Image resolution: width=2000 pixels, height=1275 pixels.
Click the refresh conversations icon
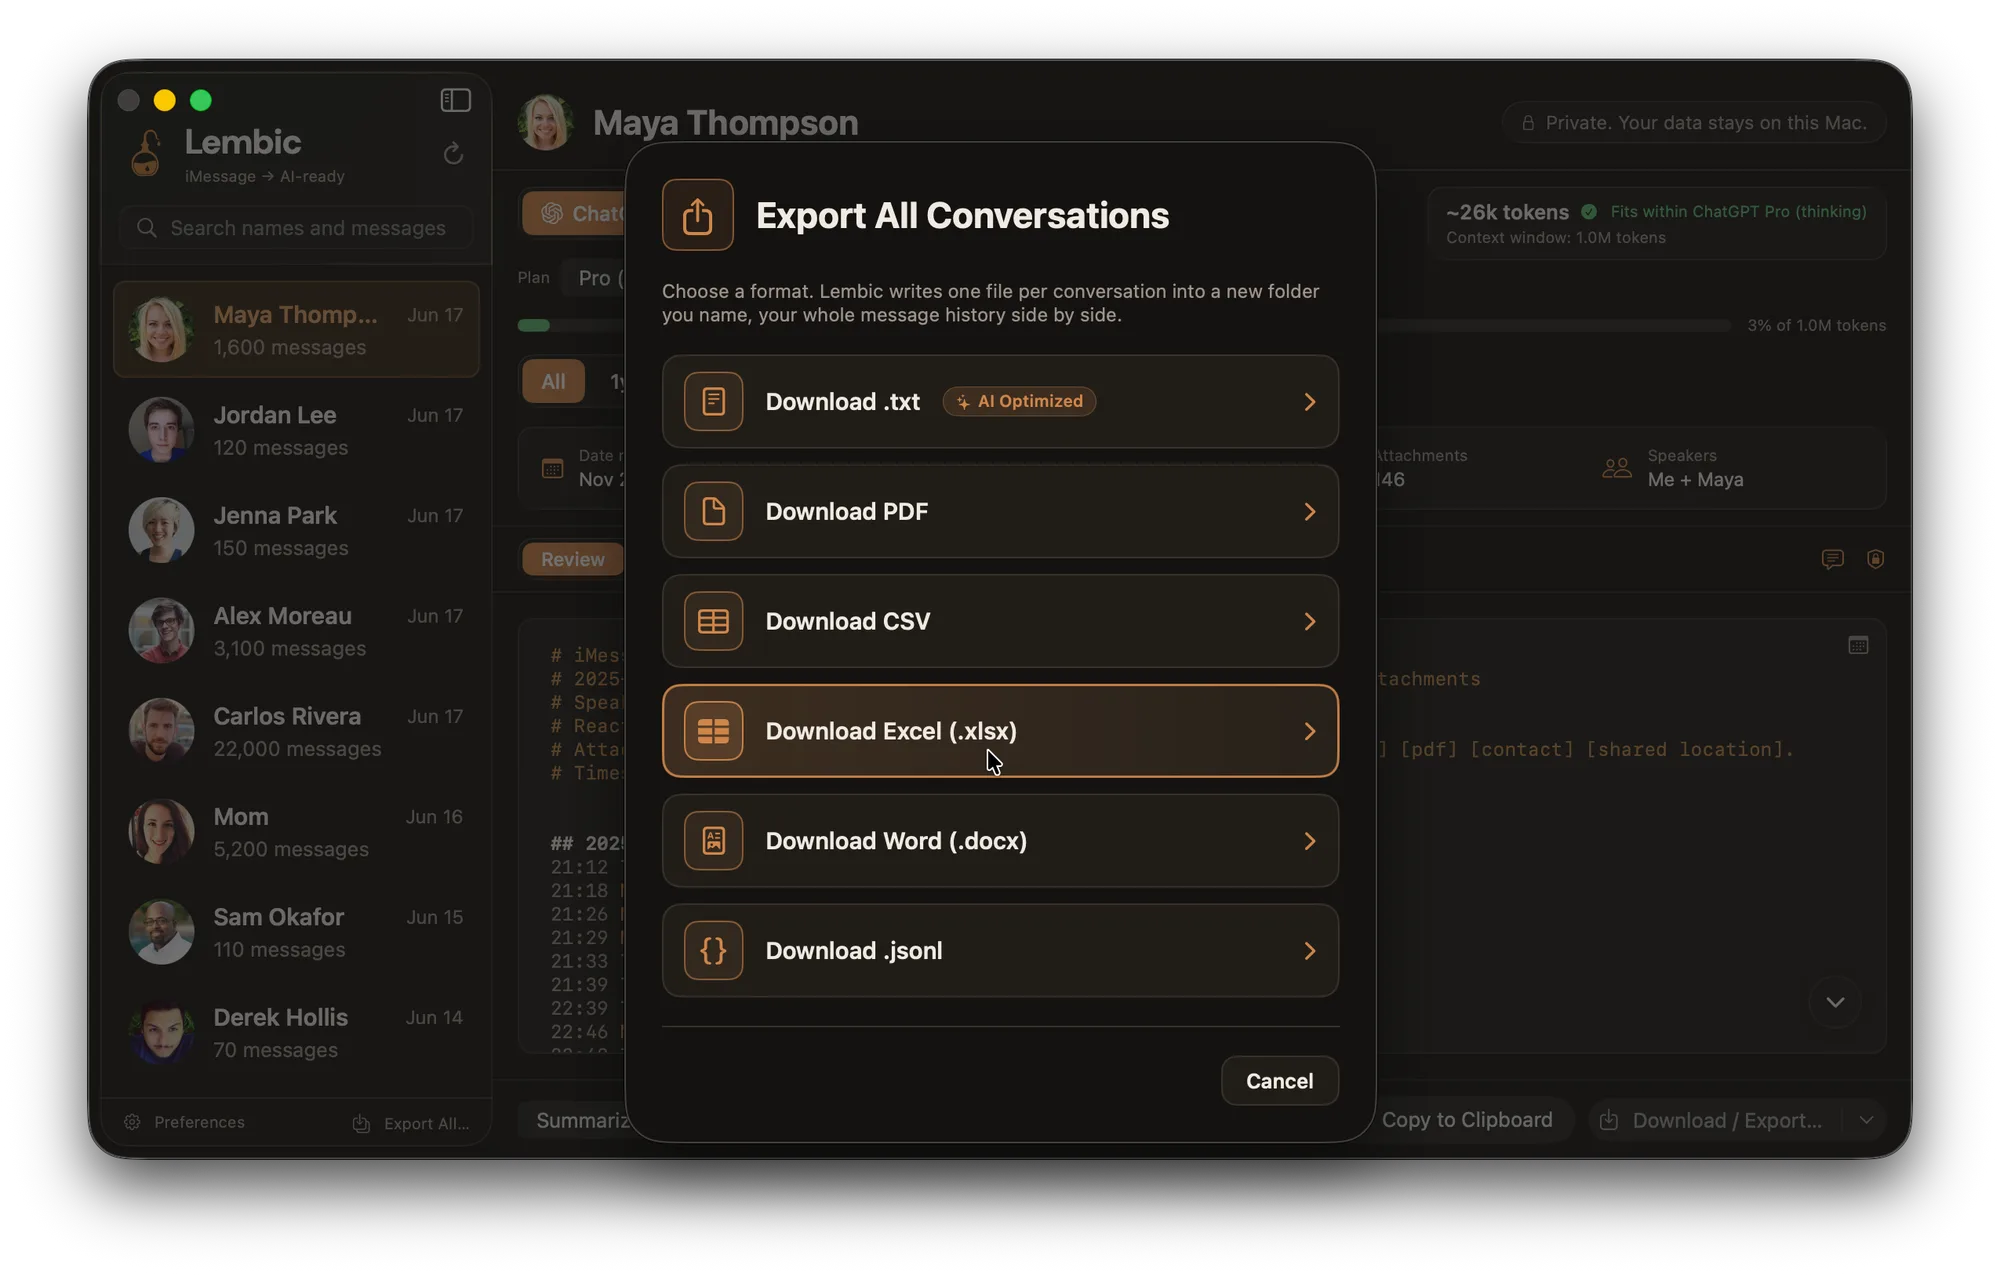click(x=453, y=153)
